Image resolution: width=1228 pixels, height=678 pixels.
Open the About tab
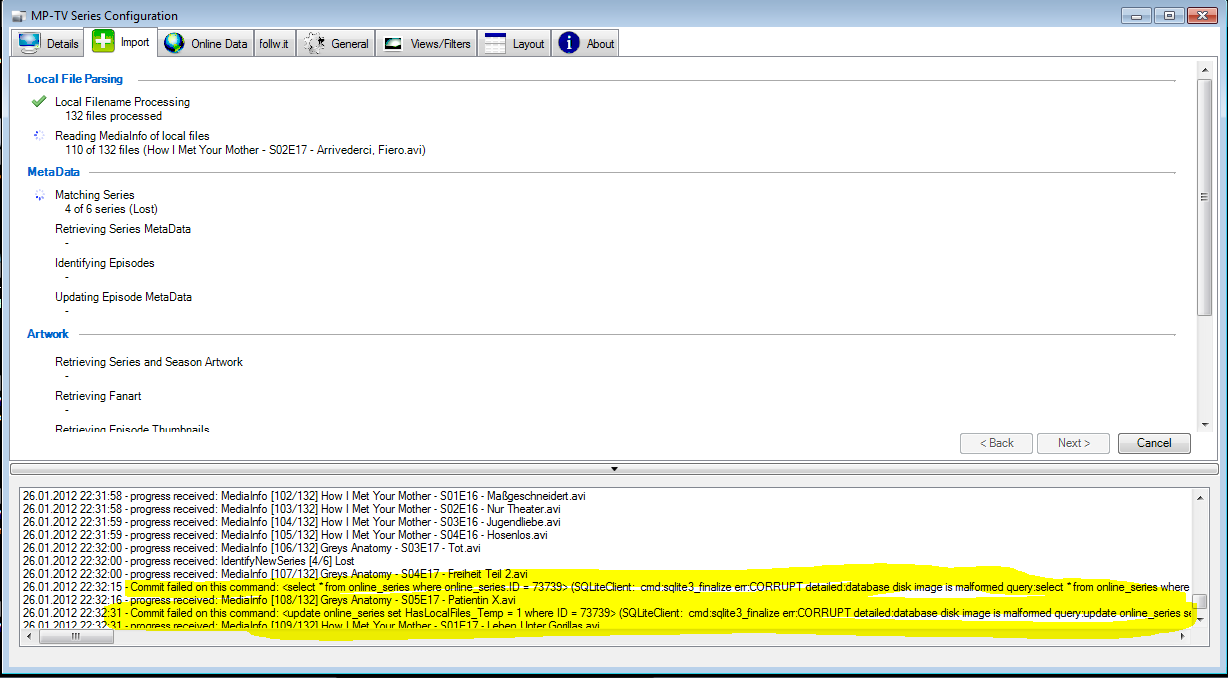[600, 44]
